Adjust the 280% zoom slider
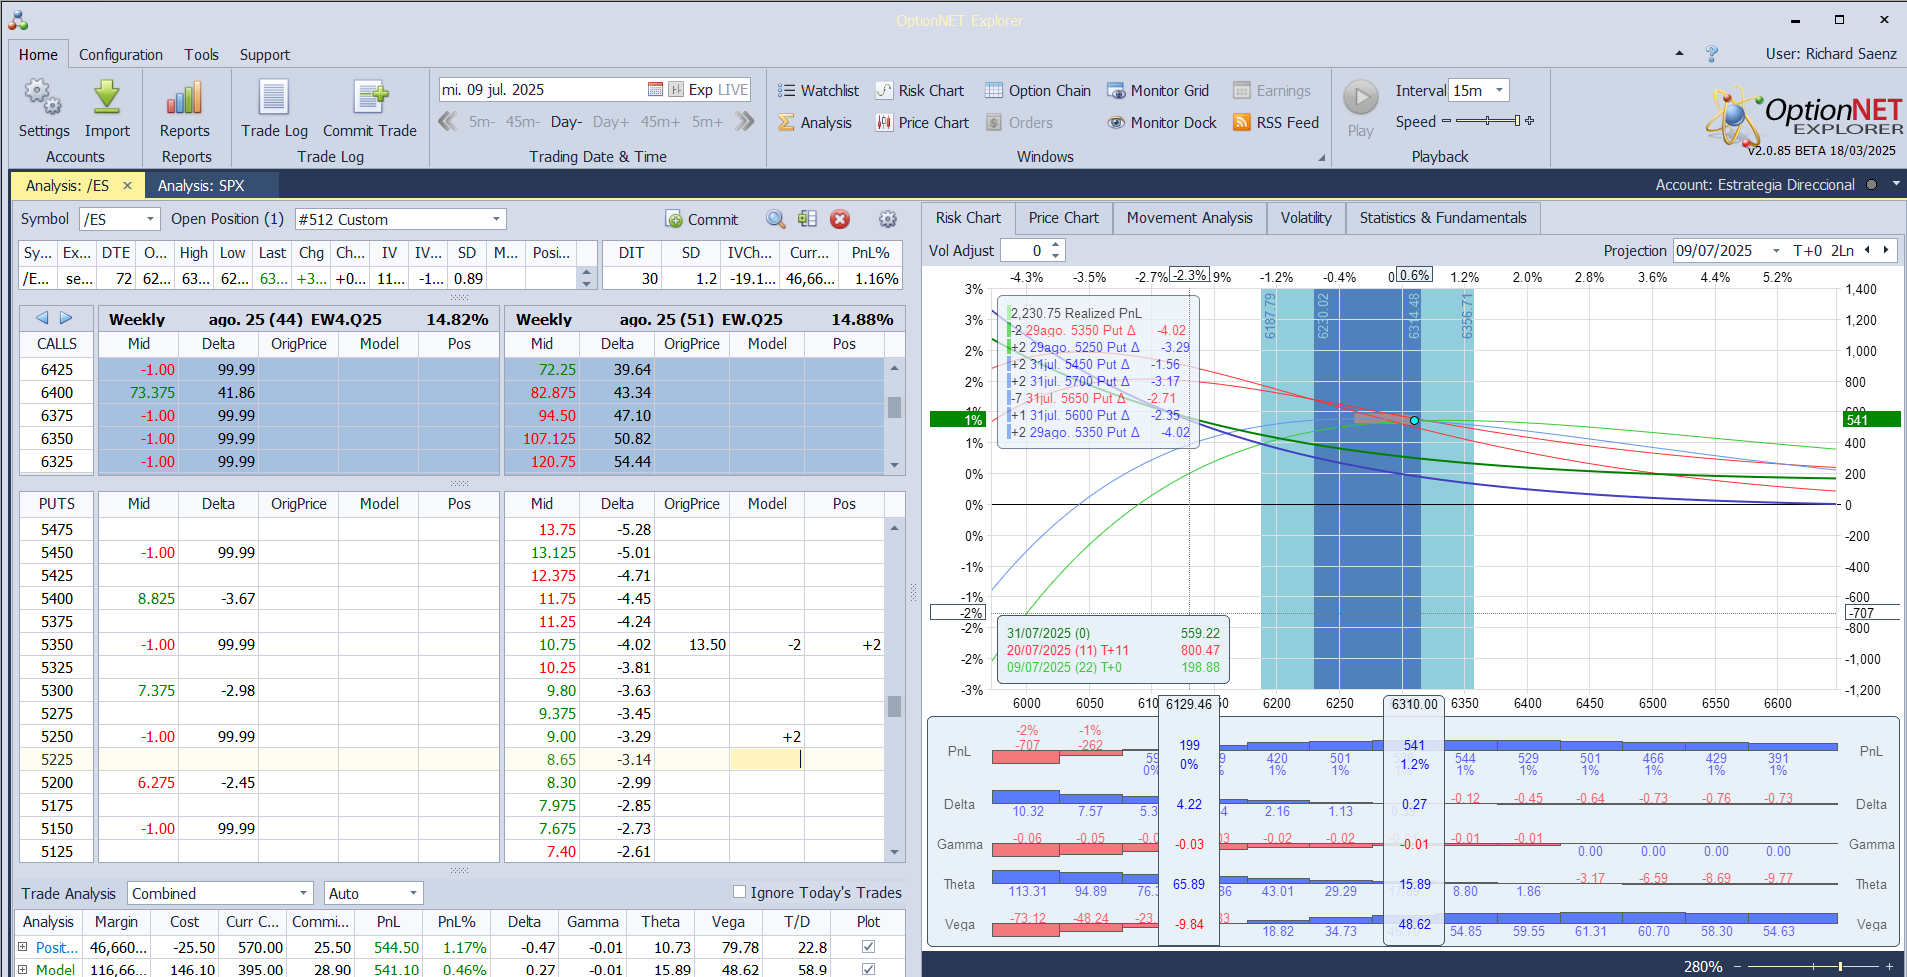1907x977 pixels. (x=1813, y=966)
